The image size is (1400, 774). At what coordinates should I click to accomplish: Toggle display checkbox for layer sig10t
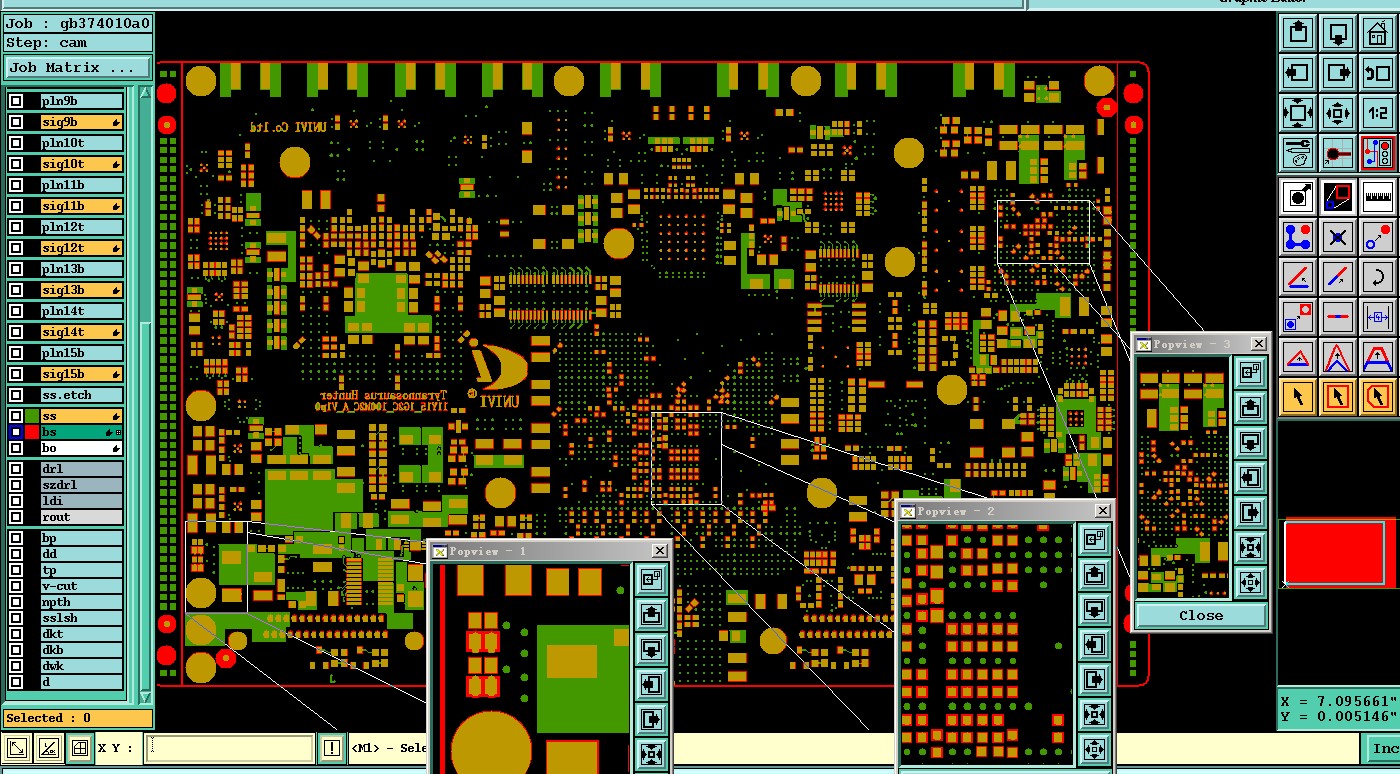coord(16,164)
